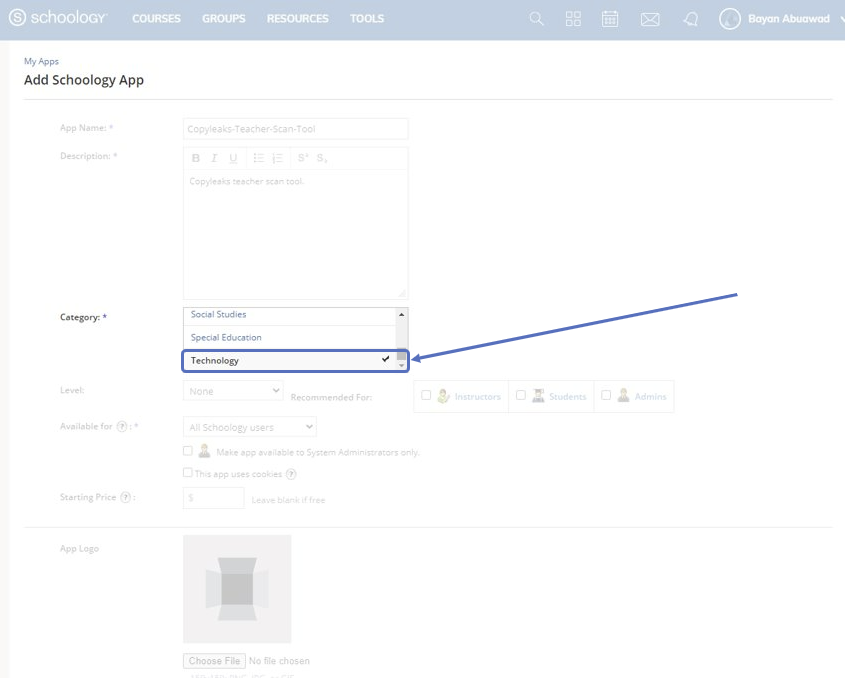Select Social Studies category option
This screenshot has height=699, width=855.
tap(290, 315)
